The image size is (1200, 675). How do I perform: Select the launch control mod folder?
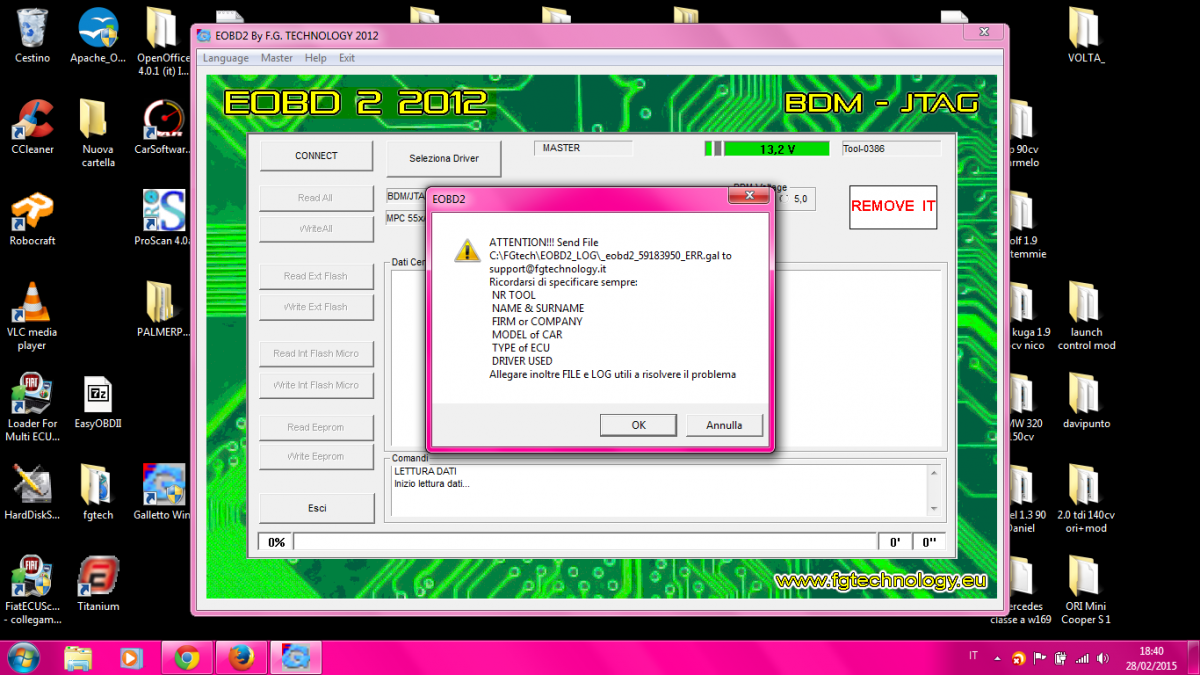pos(1087,316)
